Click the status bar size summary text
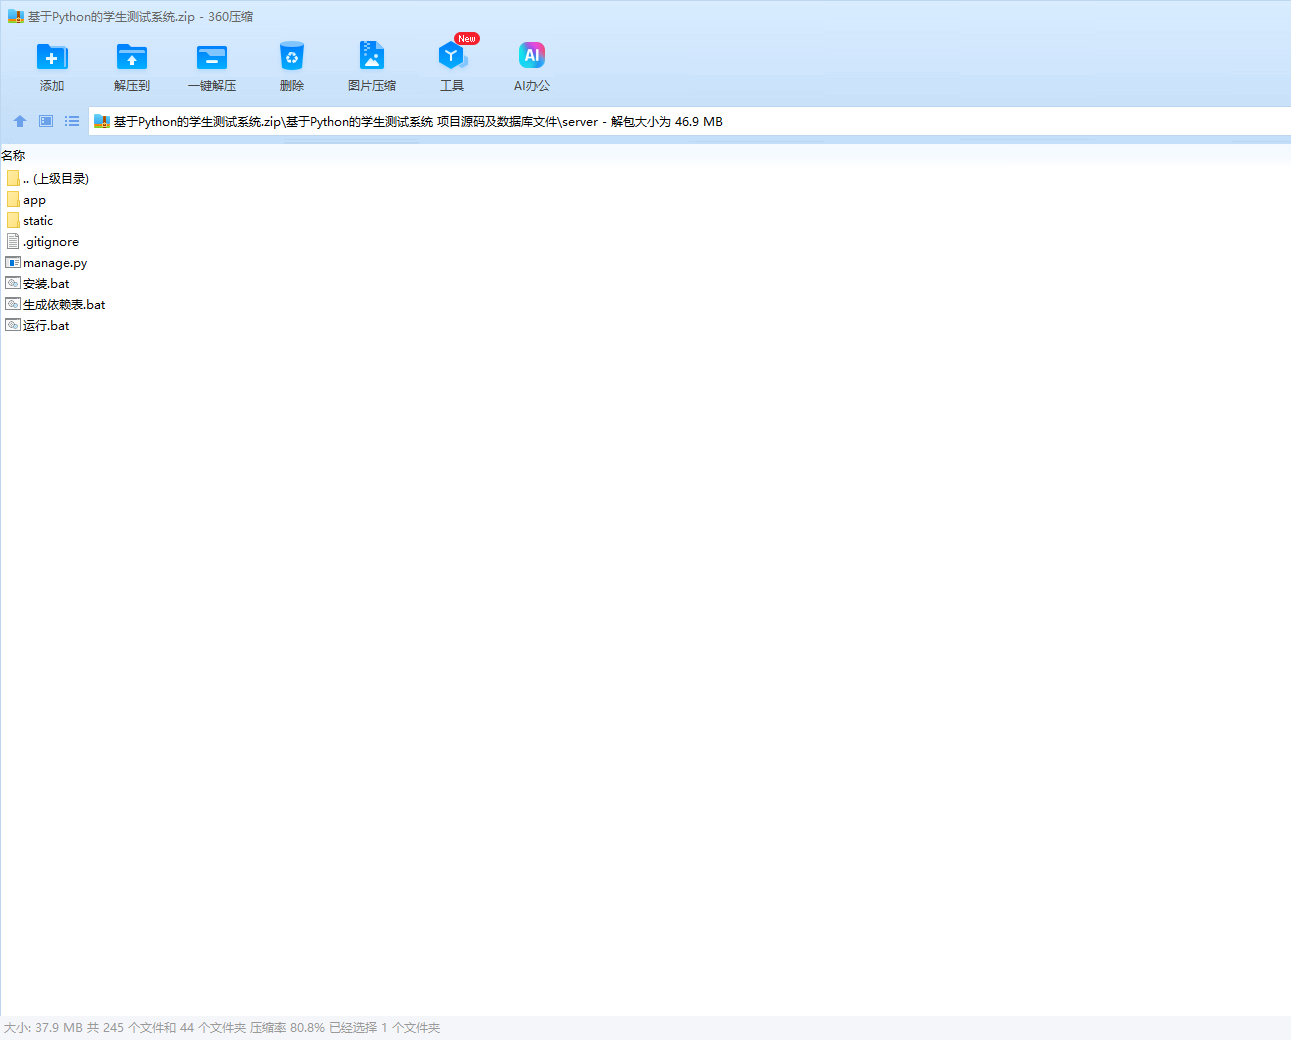This screenshot has height=1040, width=1291. click(222, 1028)
